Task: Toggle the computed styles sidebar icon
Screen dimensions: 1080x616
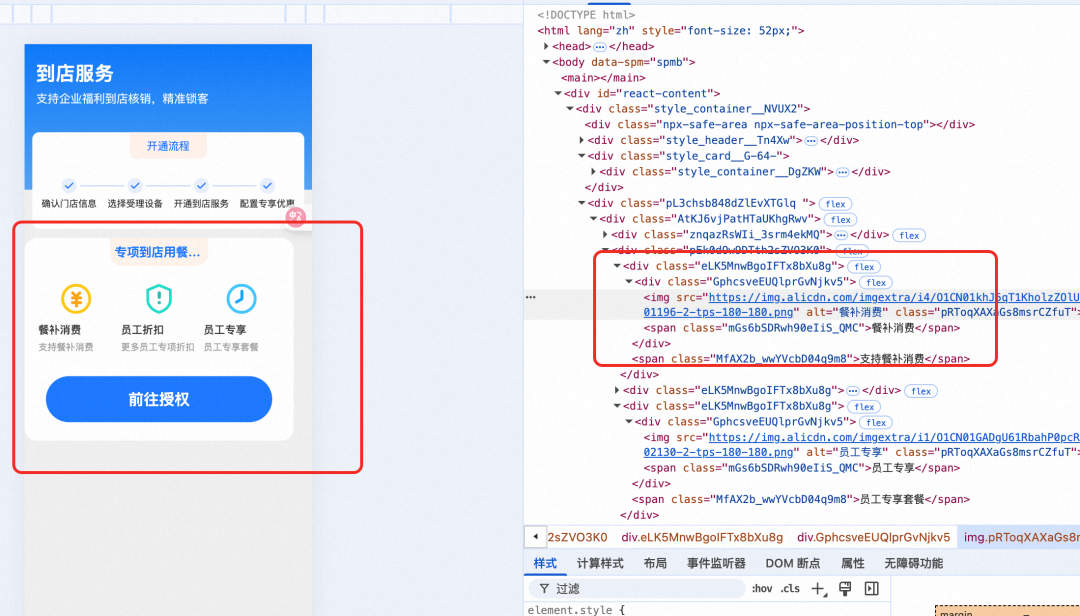Action: (871, 588)
